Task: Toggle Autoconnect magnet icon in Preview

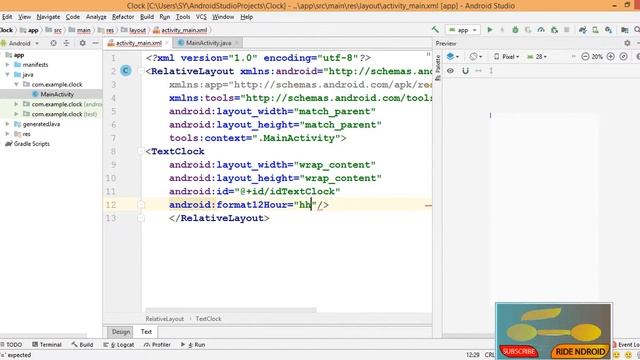Action: pyautogui.click(x=465, y=71)
